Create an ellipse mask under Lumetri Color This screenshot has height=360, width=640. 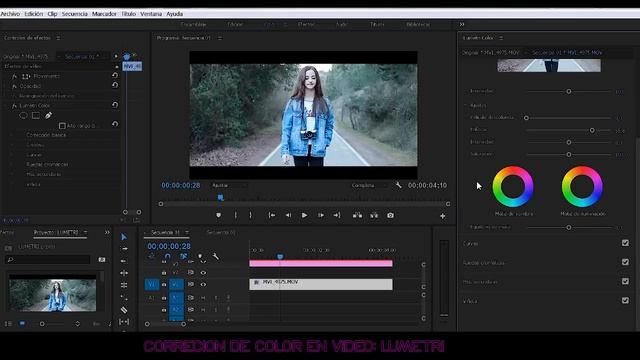point(24,116)
